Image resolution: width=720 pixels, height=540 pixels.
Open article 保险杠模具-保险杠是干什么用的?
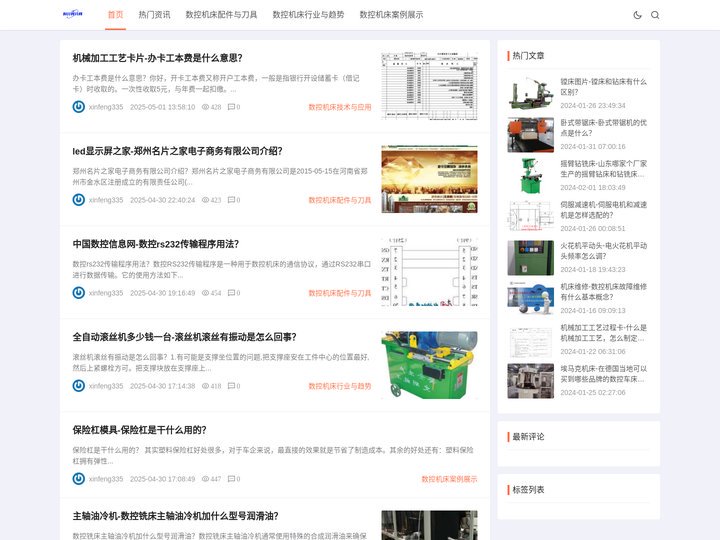pos(140,430)
